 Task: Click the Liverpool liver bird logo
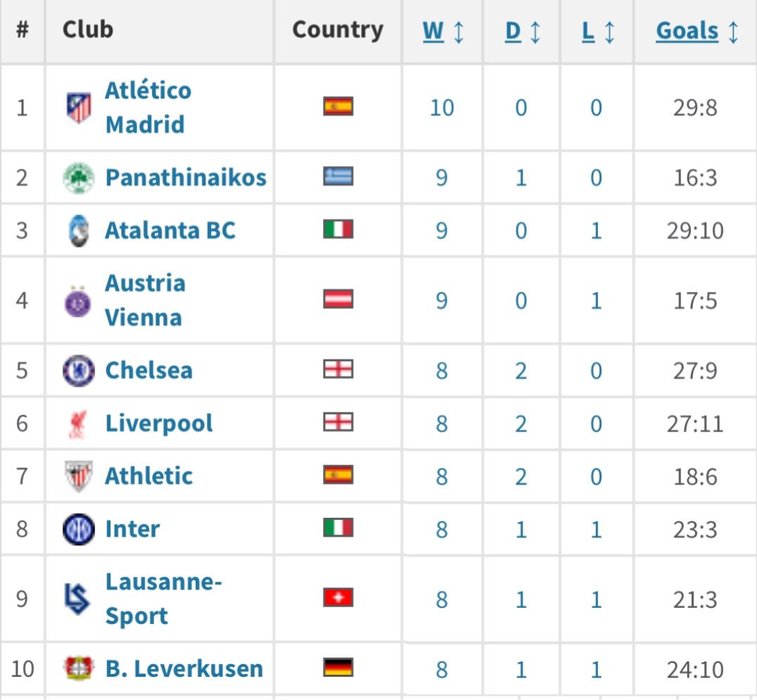click(x=78, y=424)
